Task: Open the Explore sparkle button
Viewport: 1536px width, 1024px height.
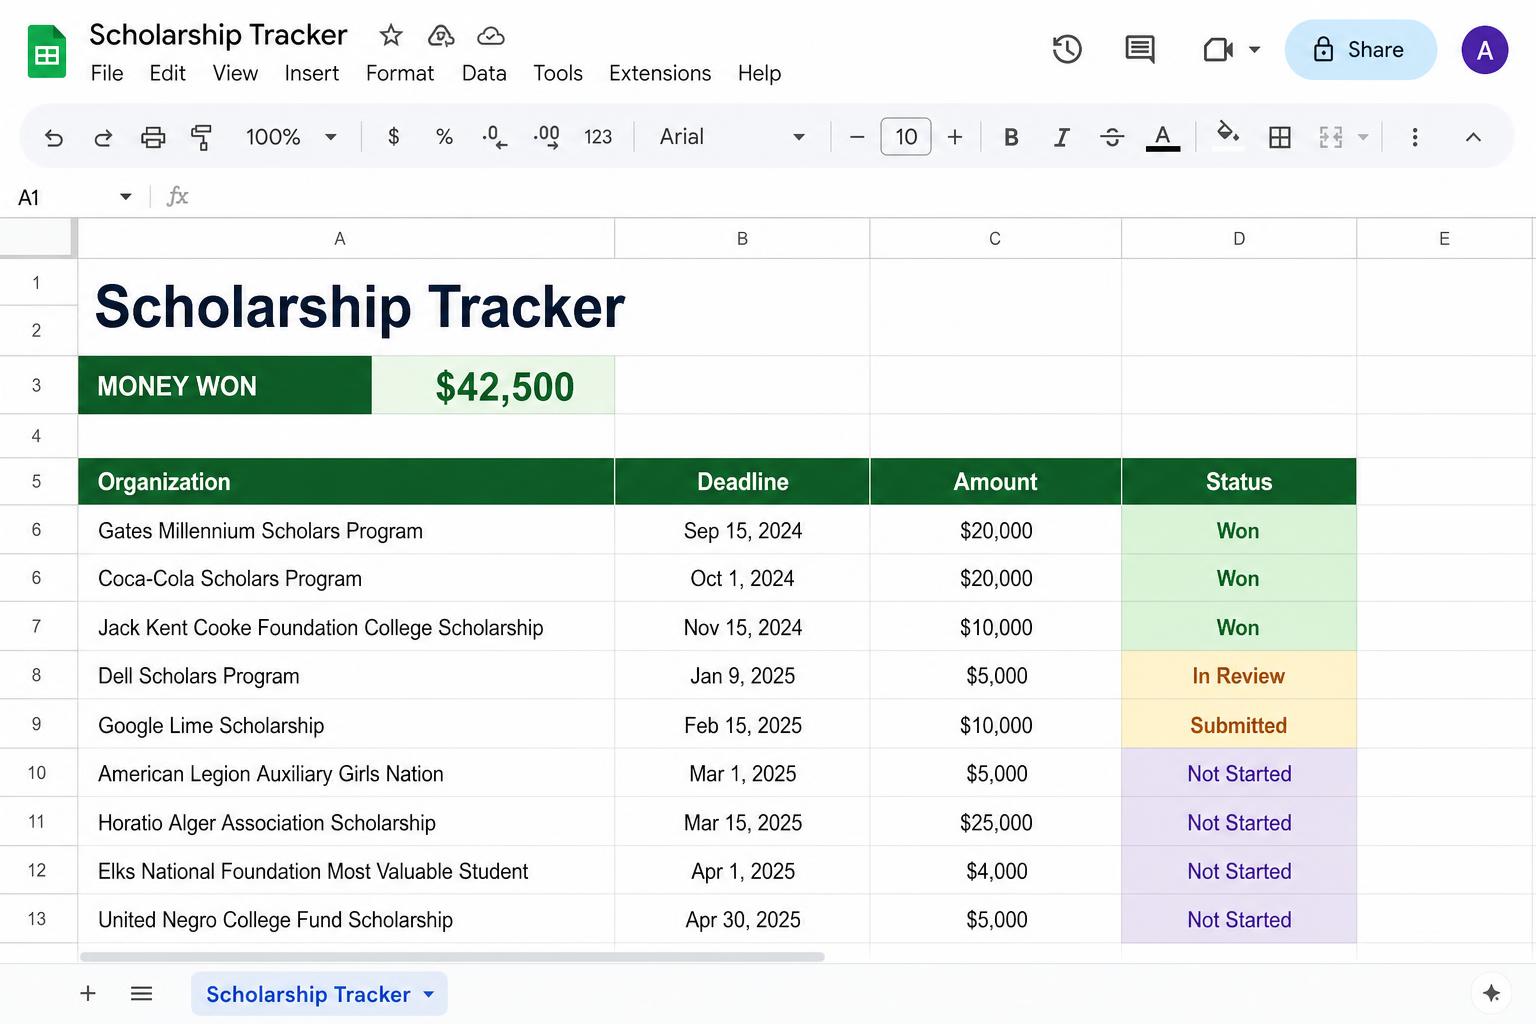Action: [x=1491, y=993]
